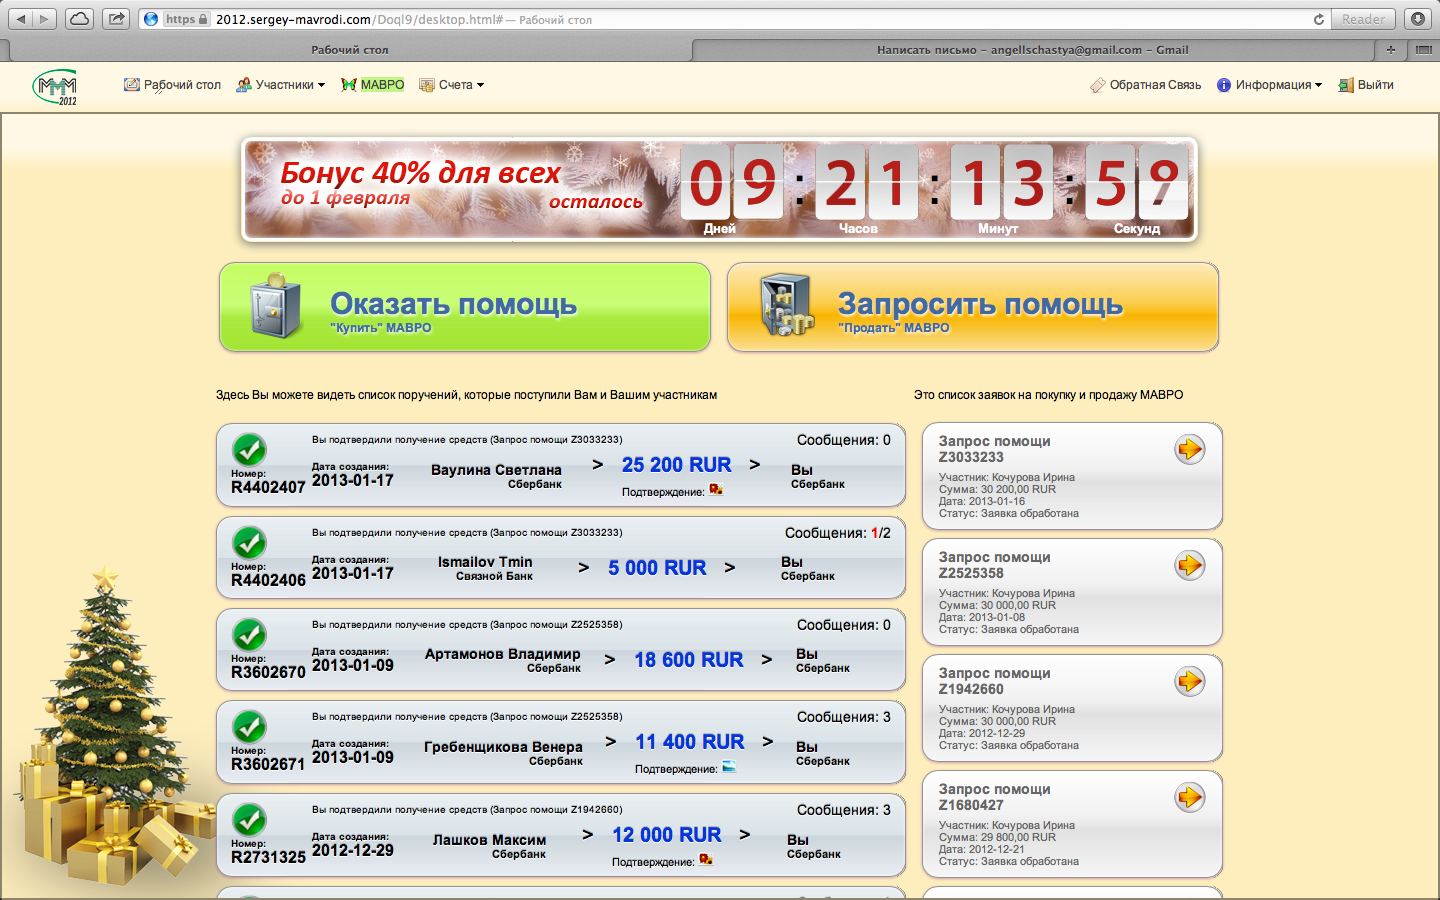Image resolution: width=1440 pixels, height=900 pixels.
Task: Click Сообщения: 3 on order R2731325
Action: pyautogui.click(x=844, y=810)
